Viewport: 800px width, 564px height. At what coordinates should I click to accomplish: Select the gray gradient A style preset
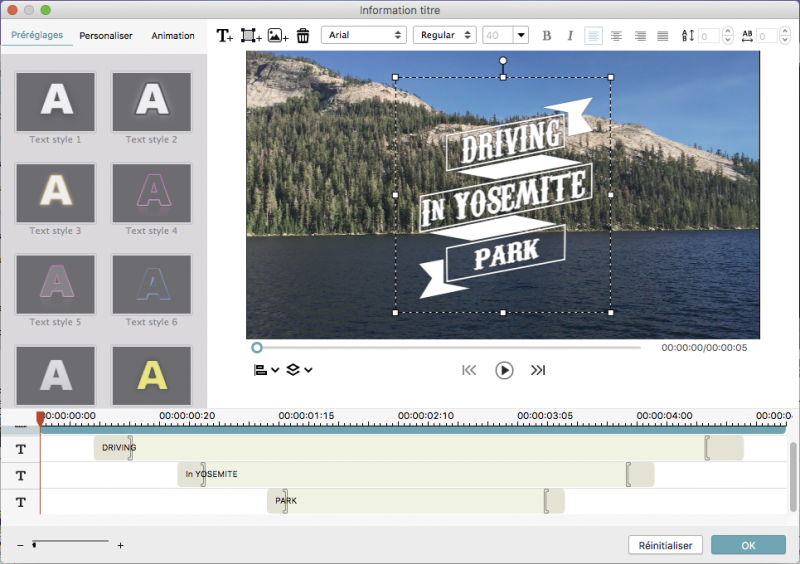pos(55,376)
